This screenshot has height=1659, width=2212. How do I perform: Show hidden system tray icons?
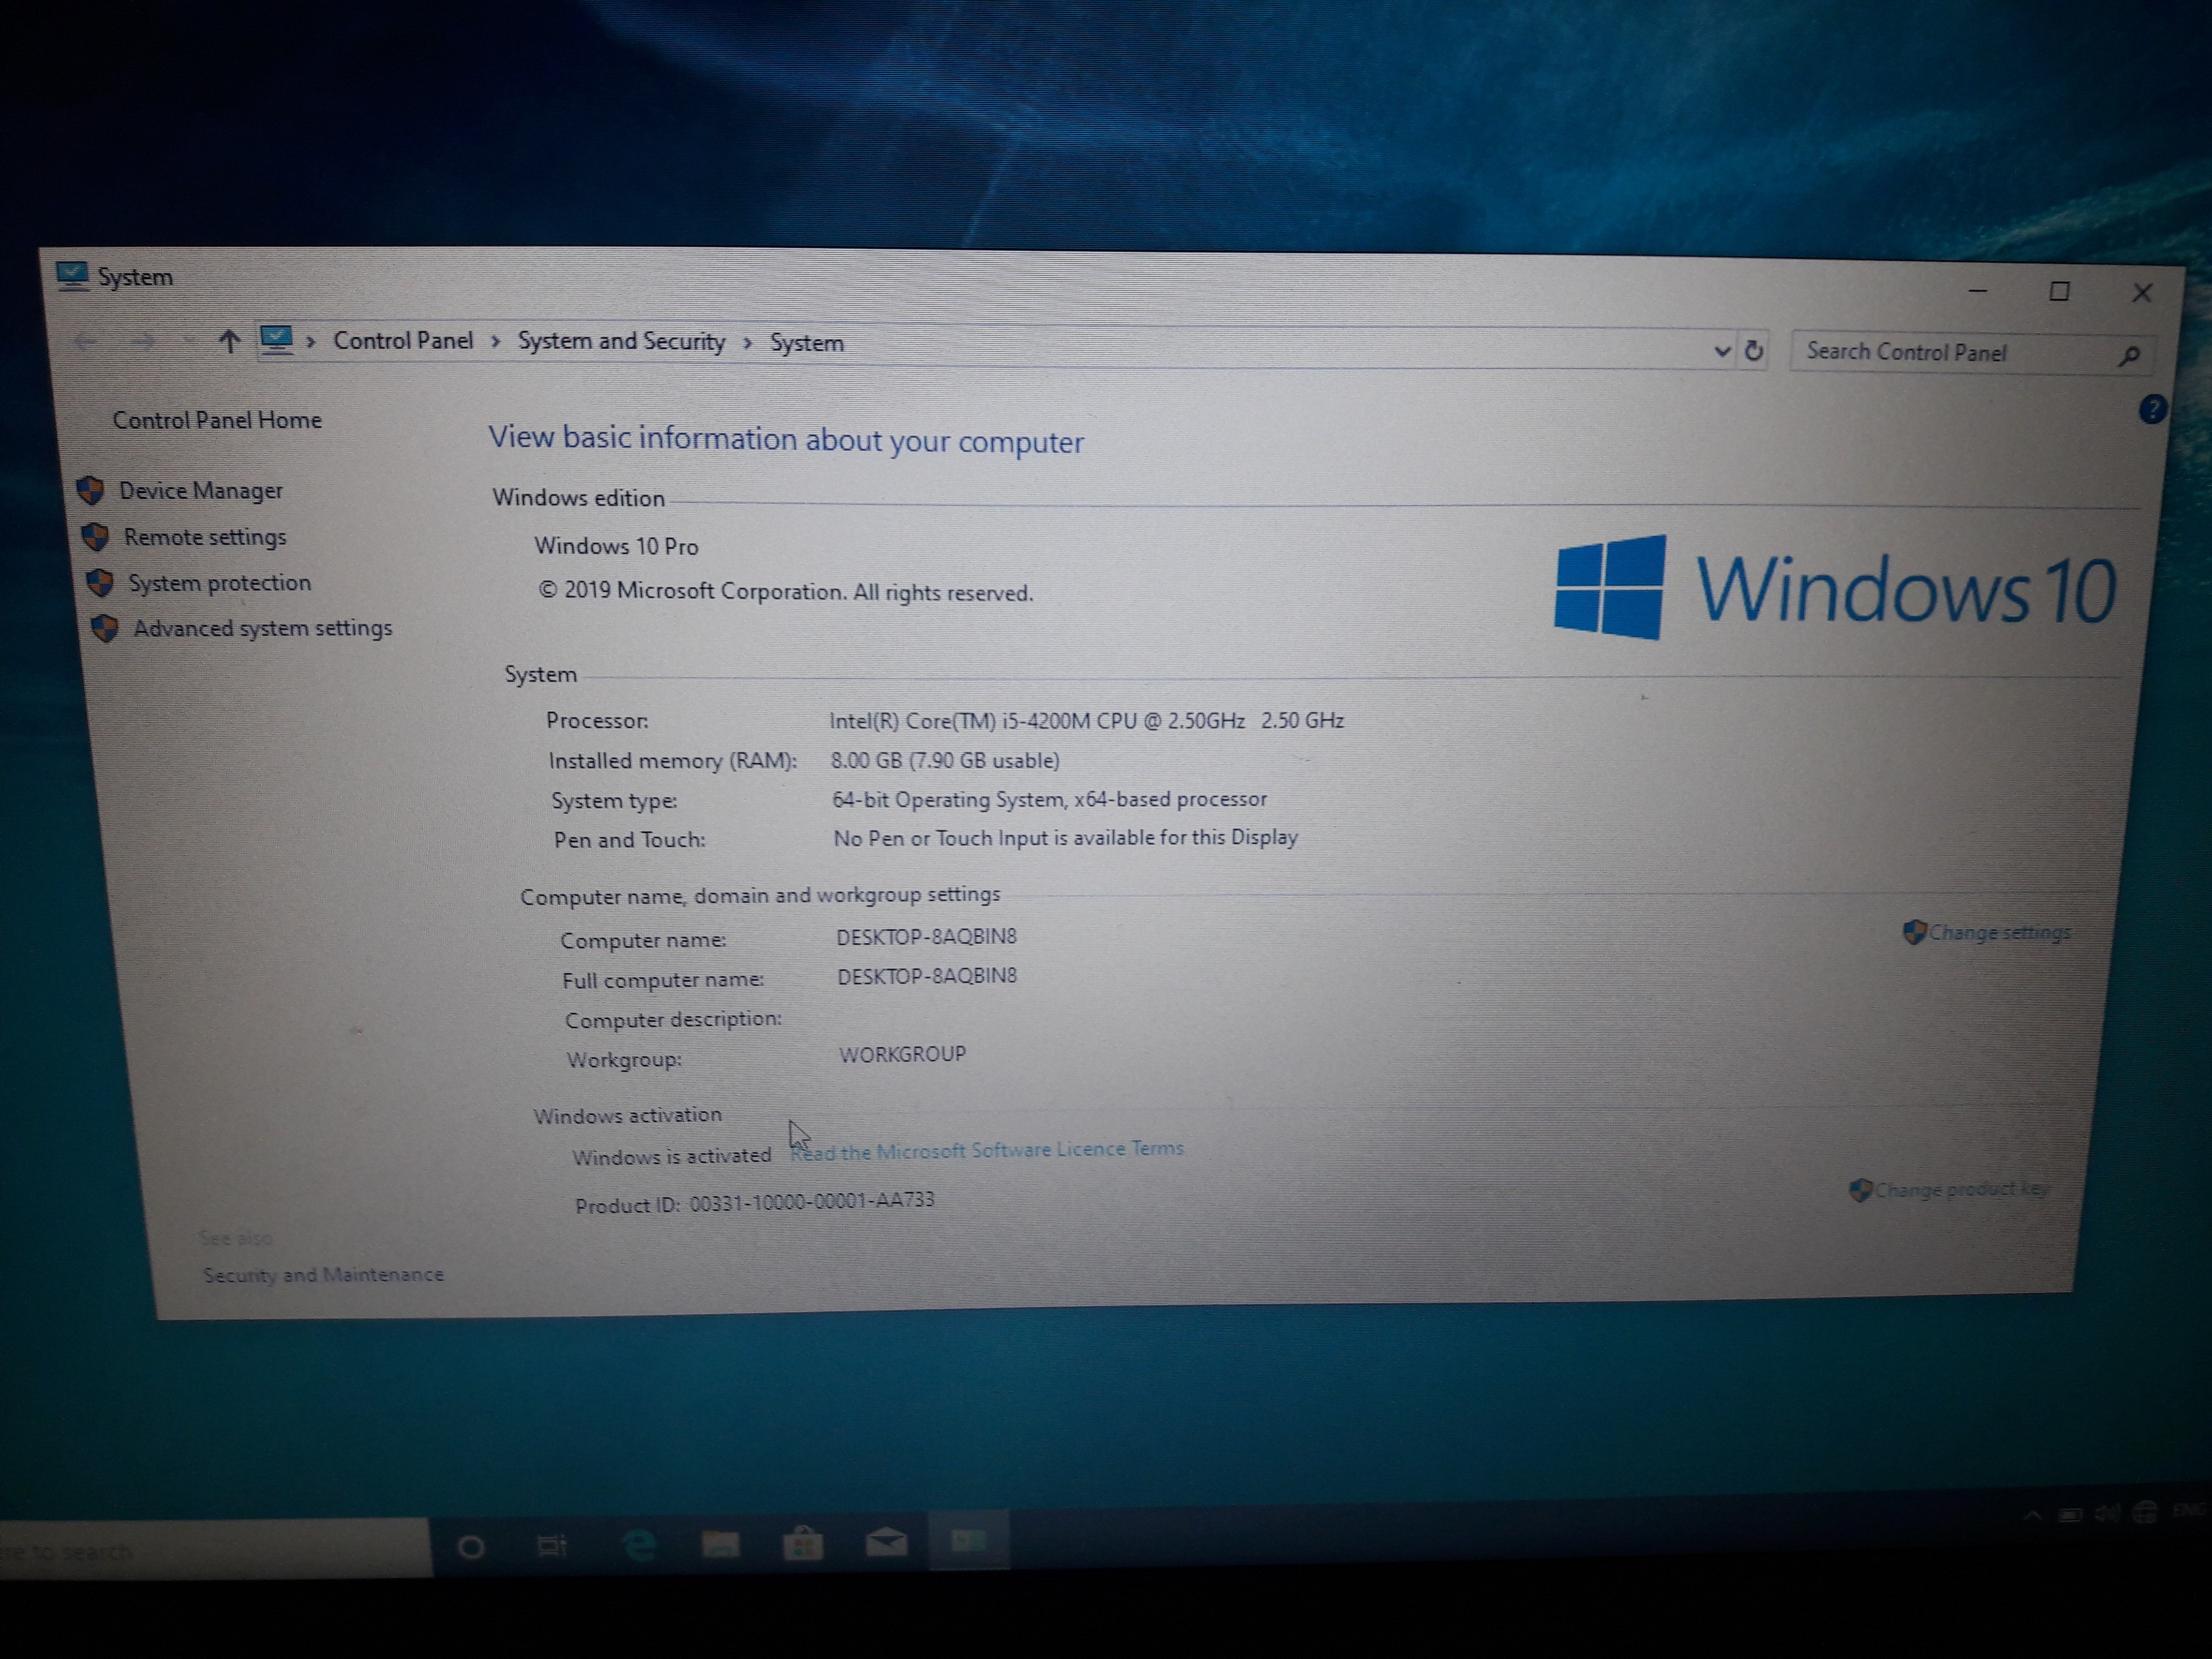click(x=2032, y=1516)
